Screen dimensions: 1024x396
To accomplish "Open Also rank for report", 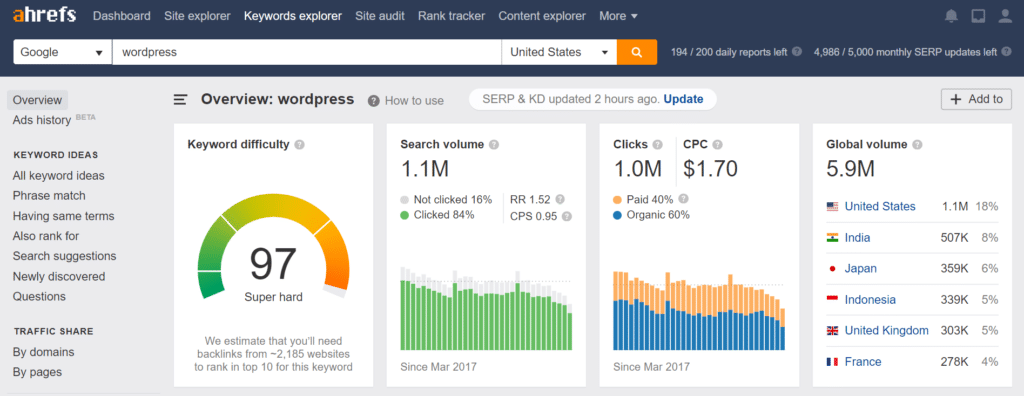I will click(46, 236).
